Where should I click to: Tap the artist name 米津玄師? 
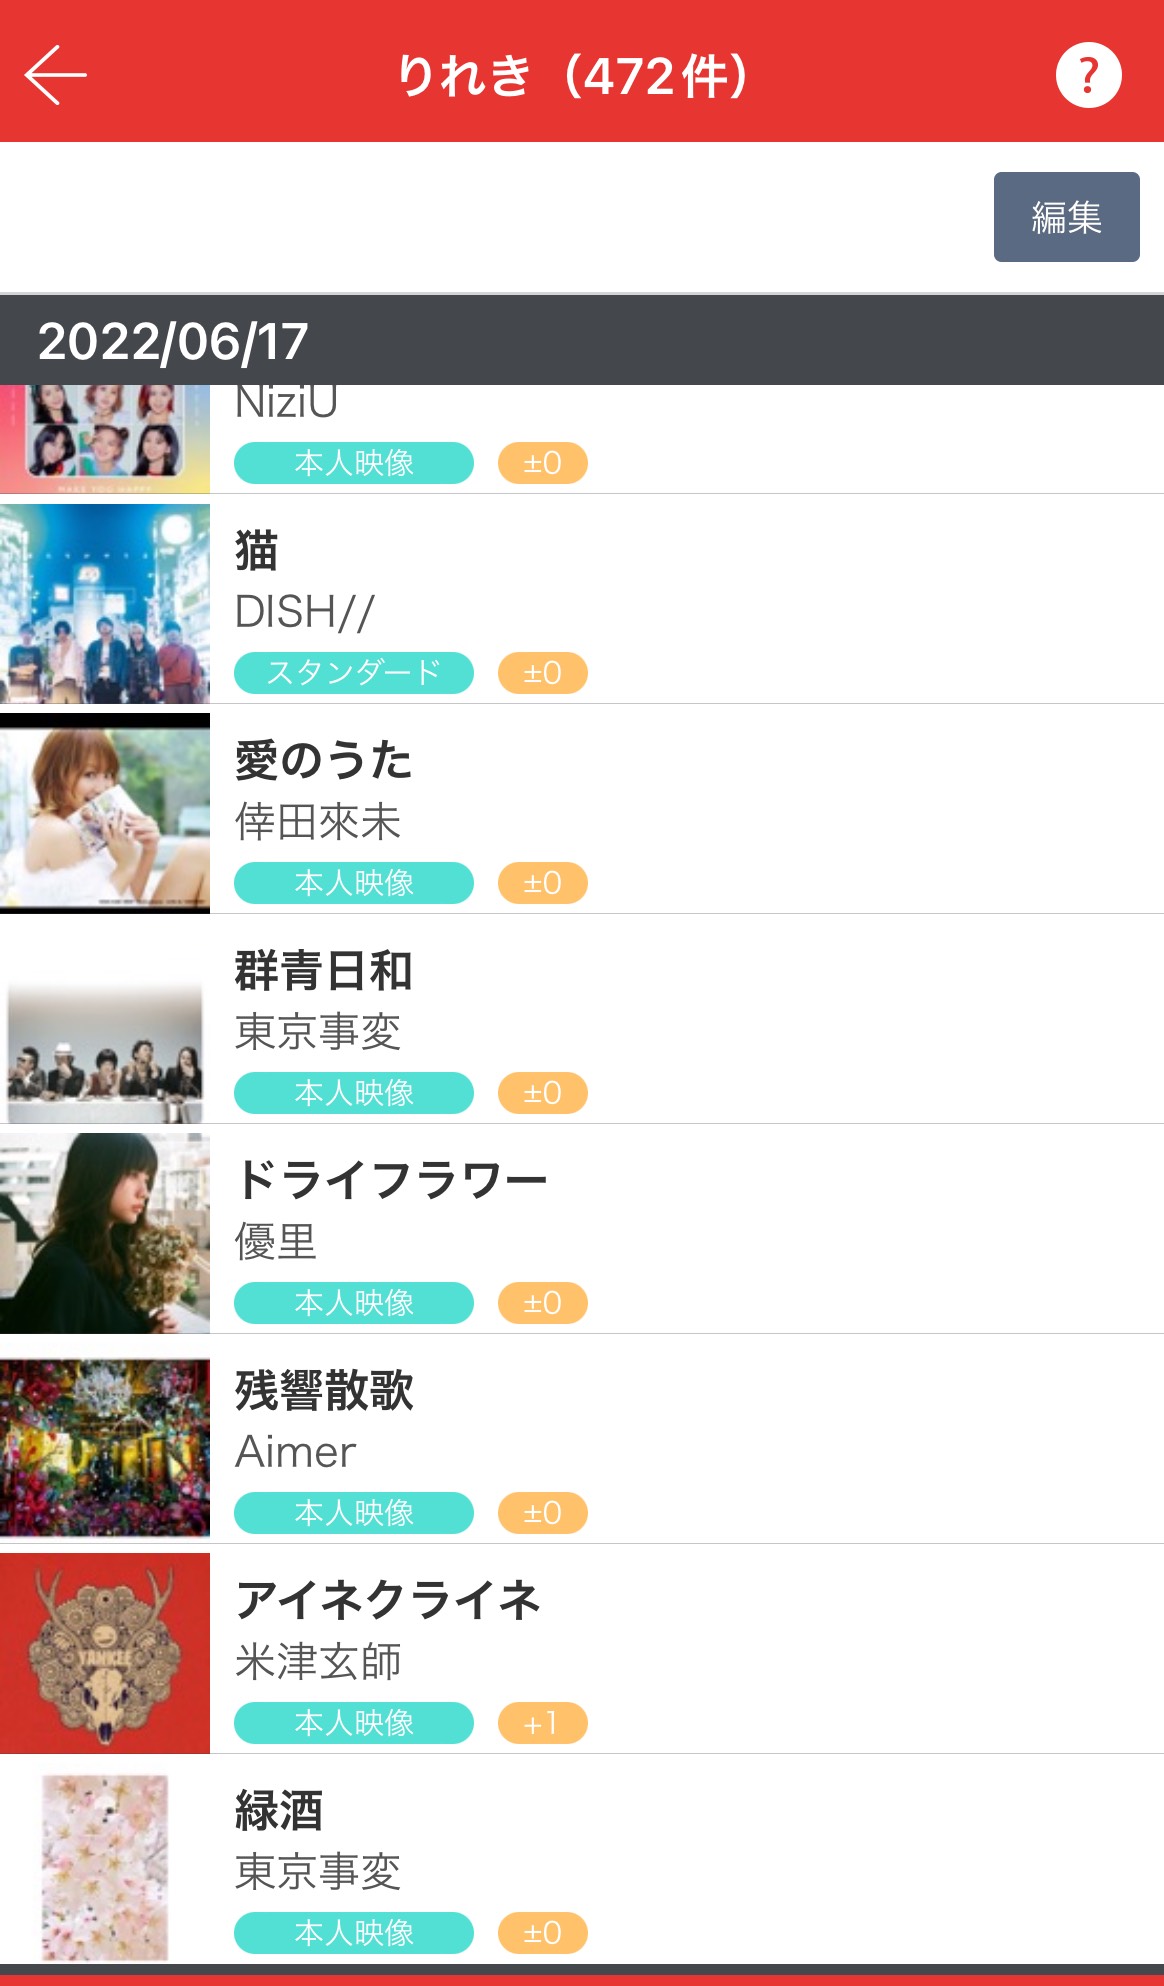tap(318, 1662)
